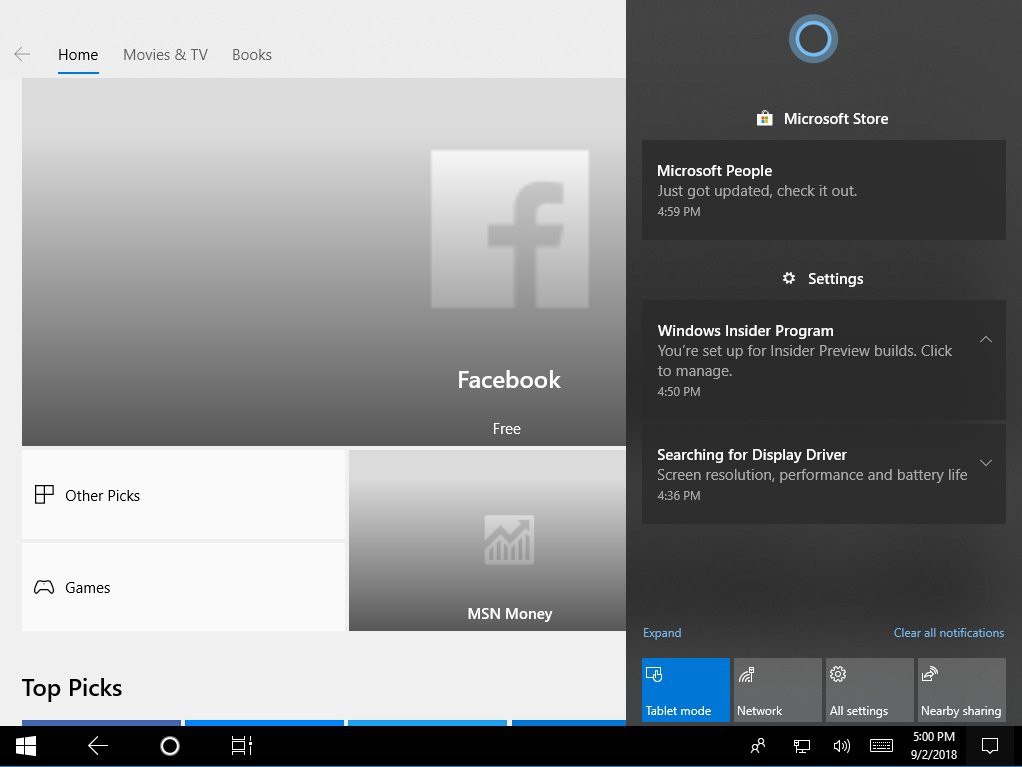Switch to the Books tab
This screenshot has height=767, width=1022.
[x=252, y=55]
